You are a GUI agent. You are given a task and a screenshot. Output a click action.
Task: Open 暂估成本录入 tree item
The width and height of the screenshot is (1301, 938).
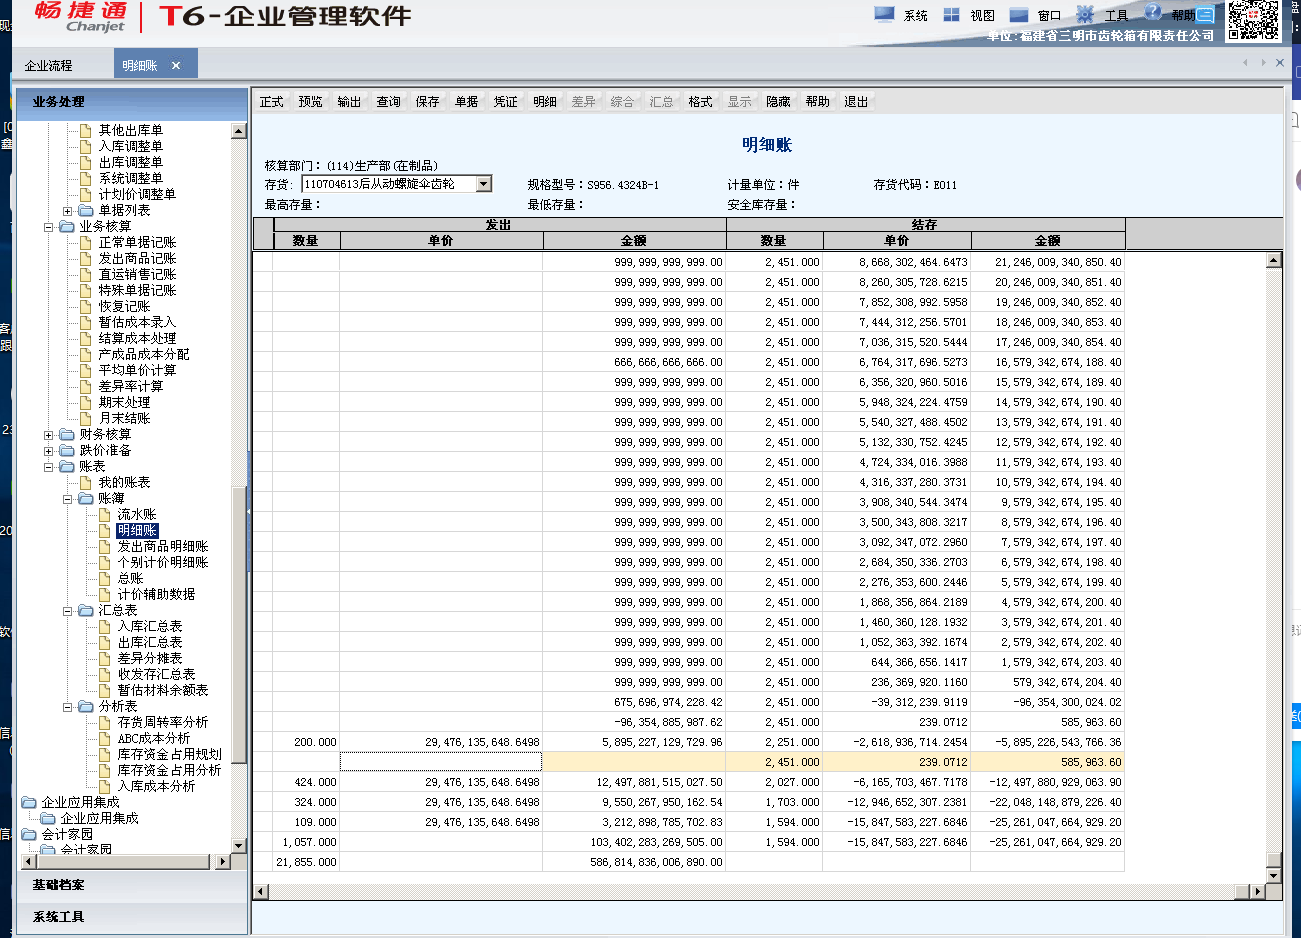point(137,322)
